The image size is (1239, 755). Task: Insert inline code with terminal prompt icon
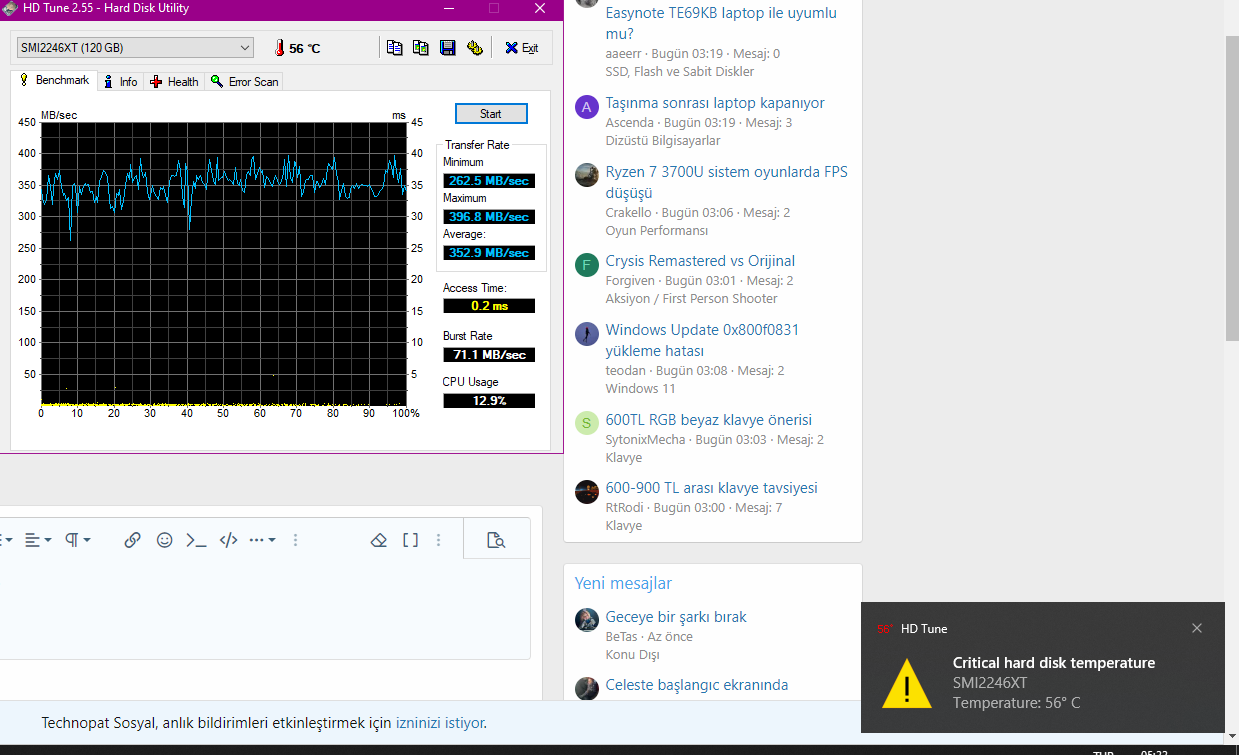196,540
